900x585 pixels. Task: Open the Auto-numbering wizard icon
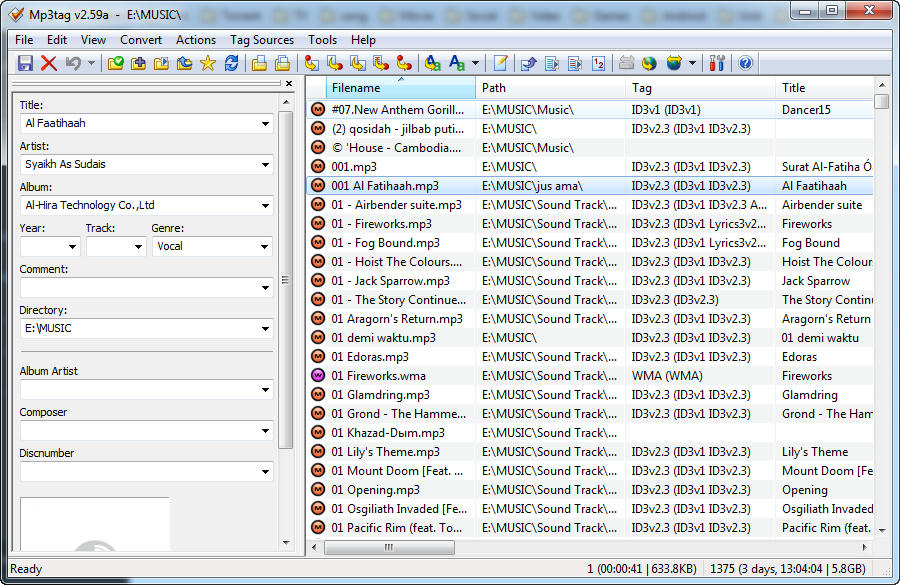(598, 63)
